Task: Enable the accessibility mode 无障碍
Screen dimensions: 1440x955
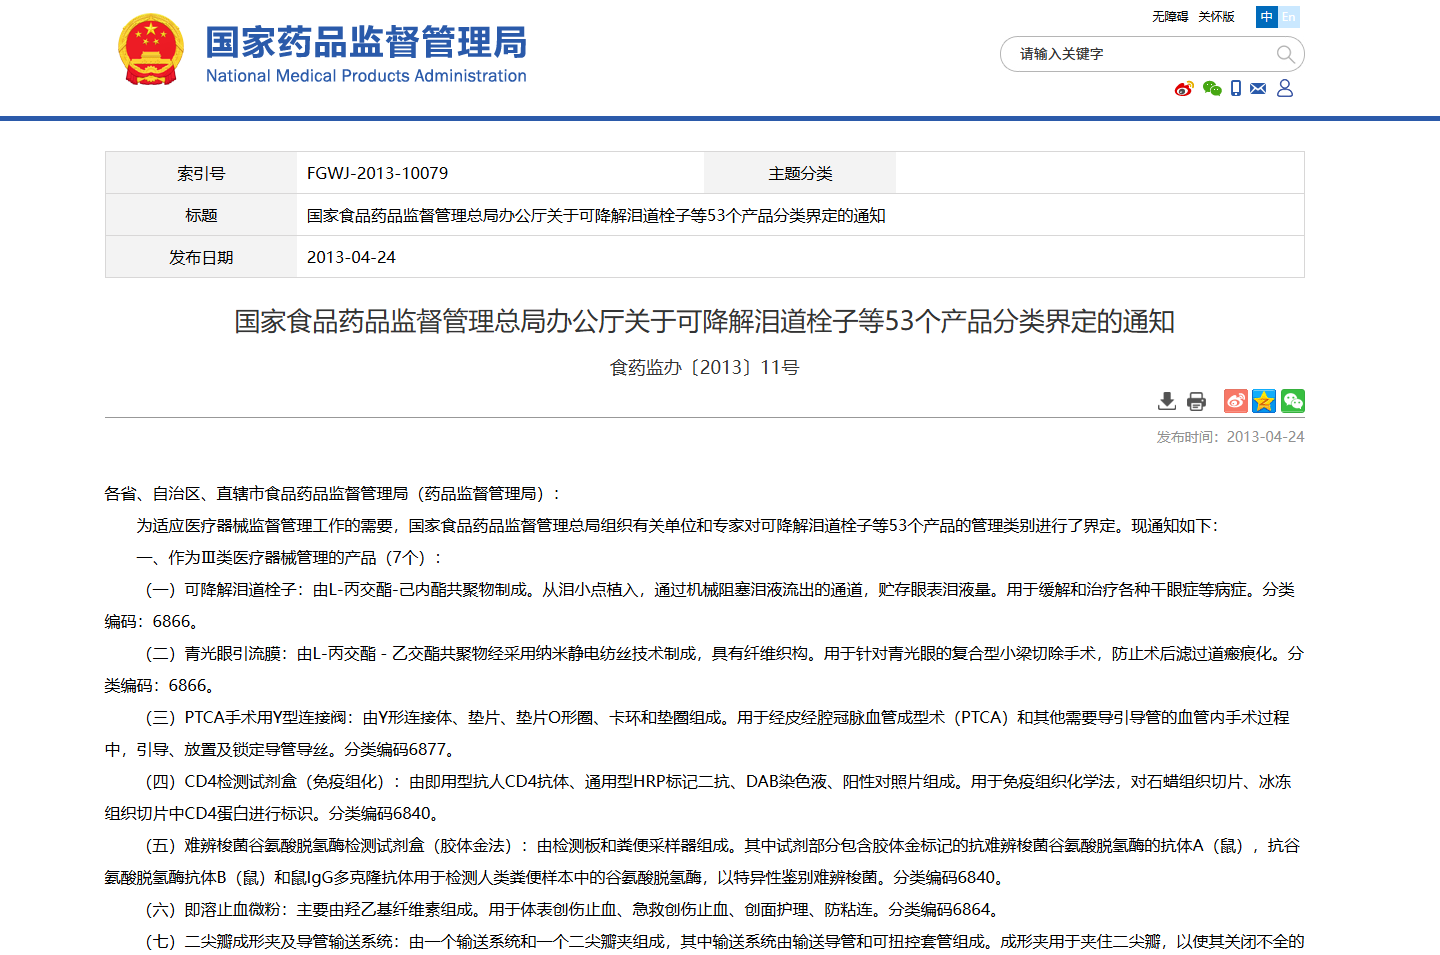Action: click(x=1170, y=17)
